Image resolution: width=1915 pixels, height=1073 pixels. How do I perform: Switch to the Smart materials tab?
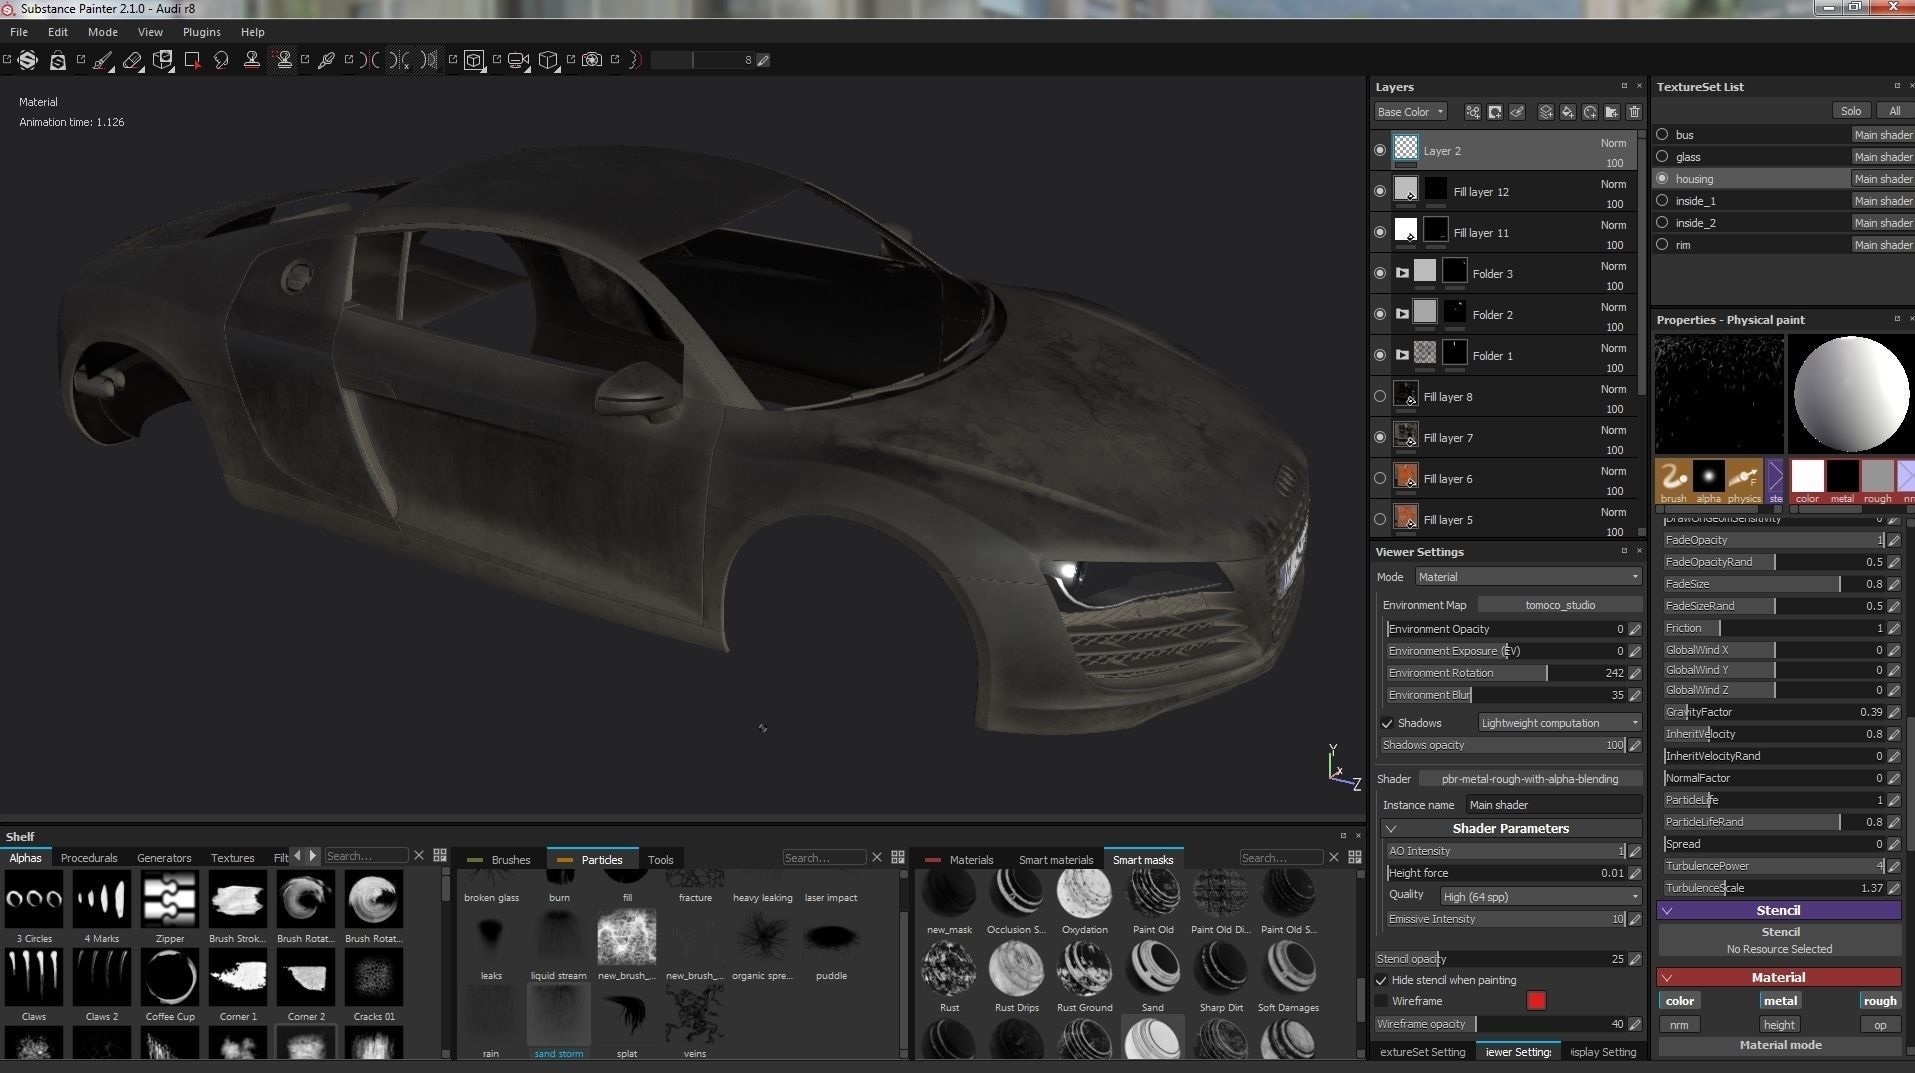[x=1055, y=860]
